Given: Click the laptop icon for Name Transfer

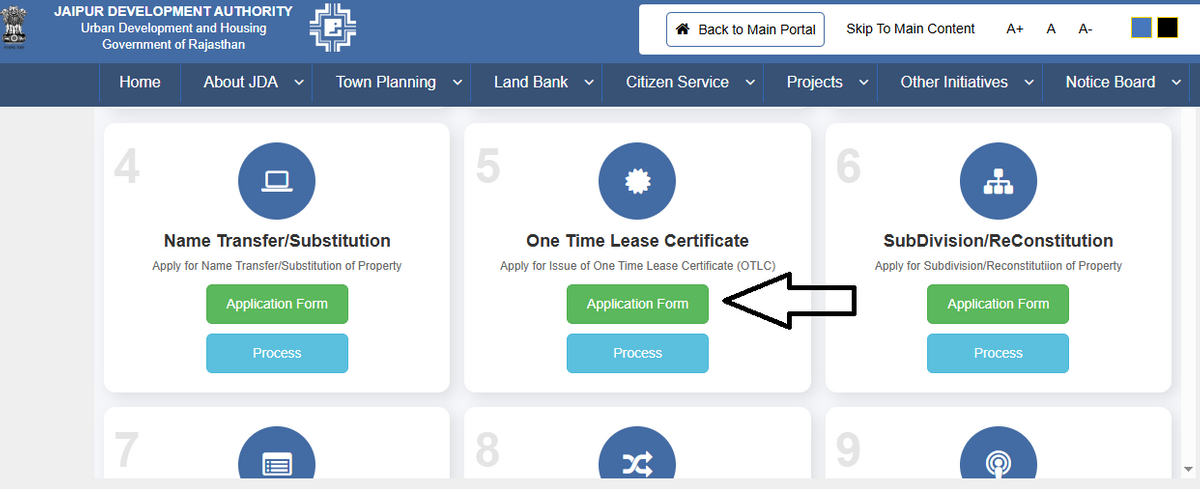Looking at the screenshot, I should pos(276,181).
